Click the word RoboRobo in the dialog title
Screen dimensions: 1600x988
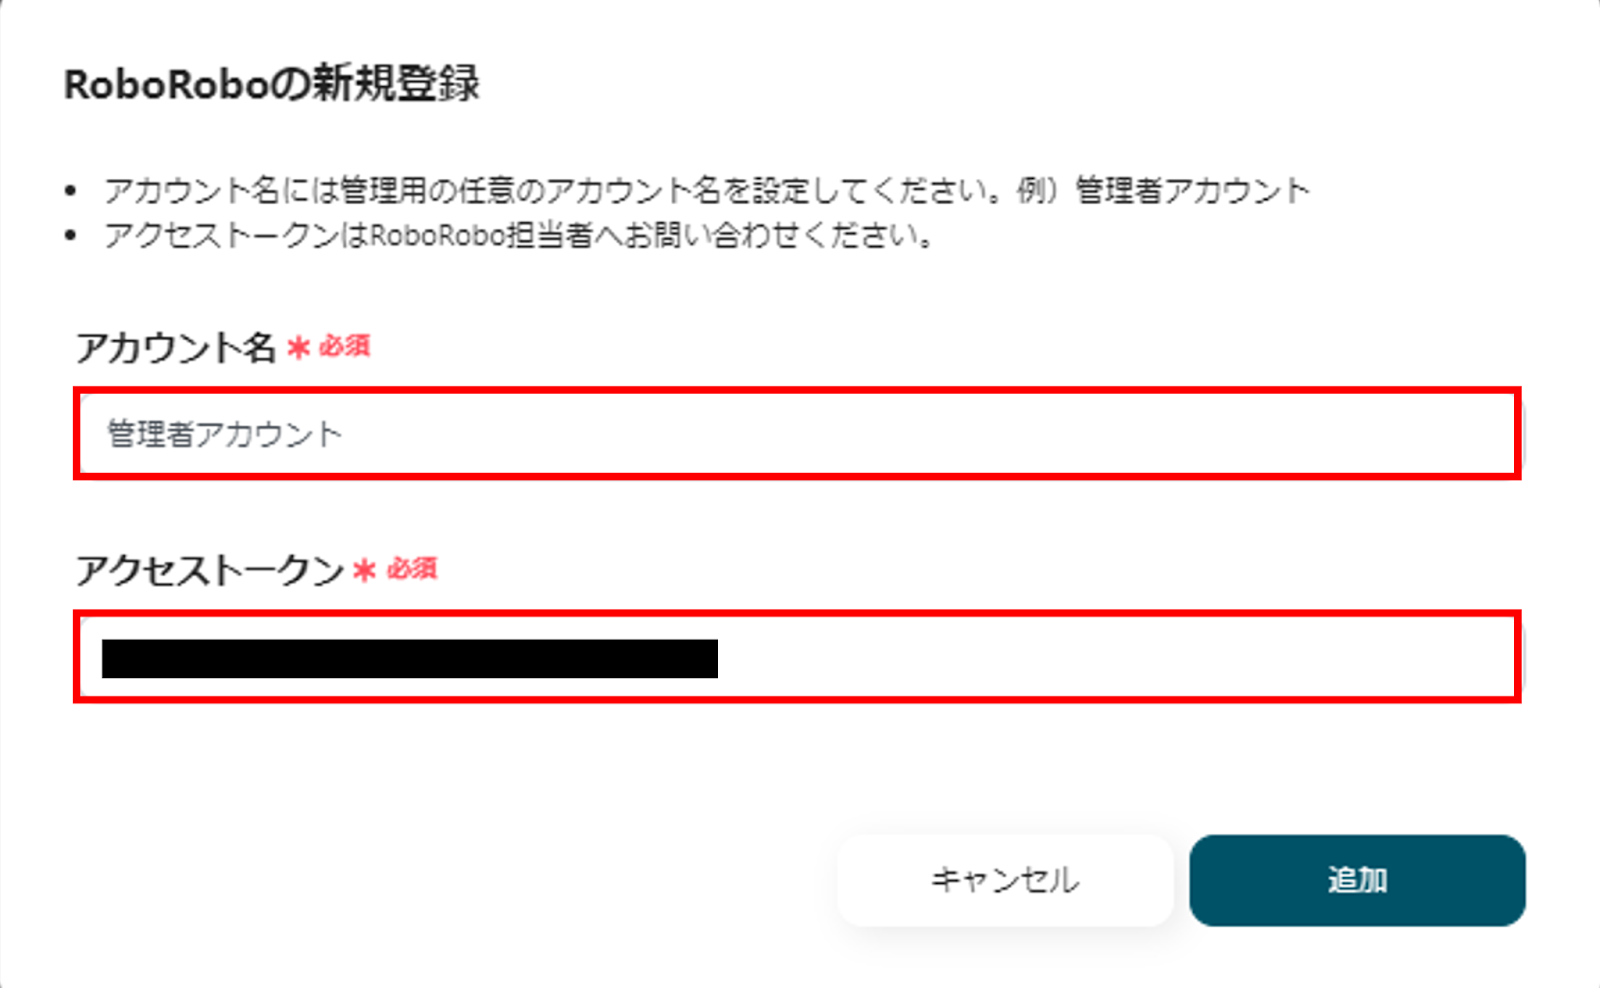(x=166, y=85)
